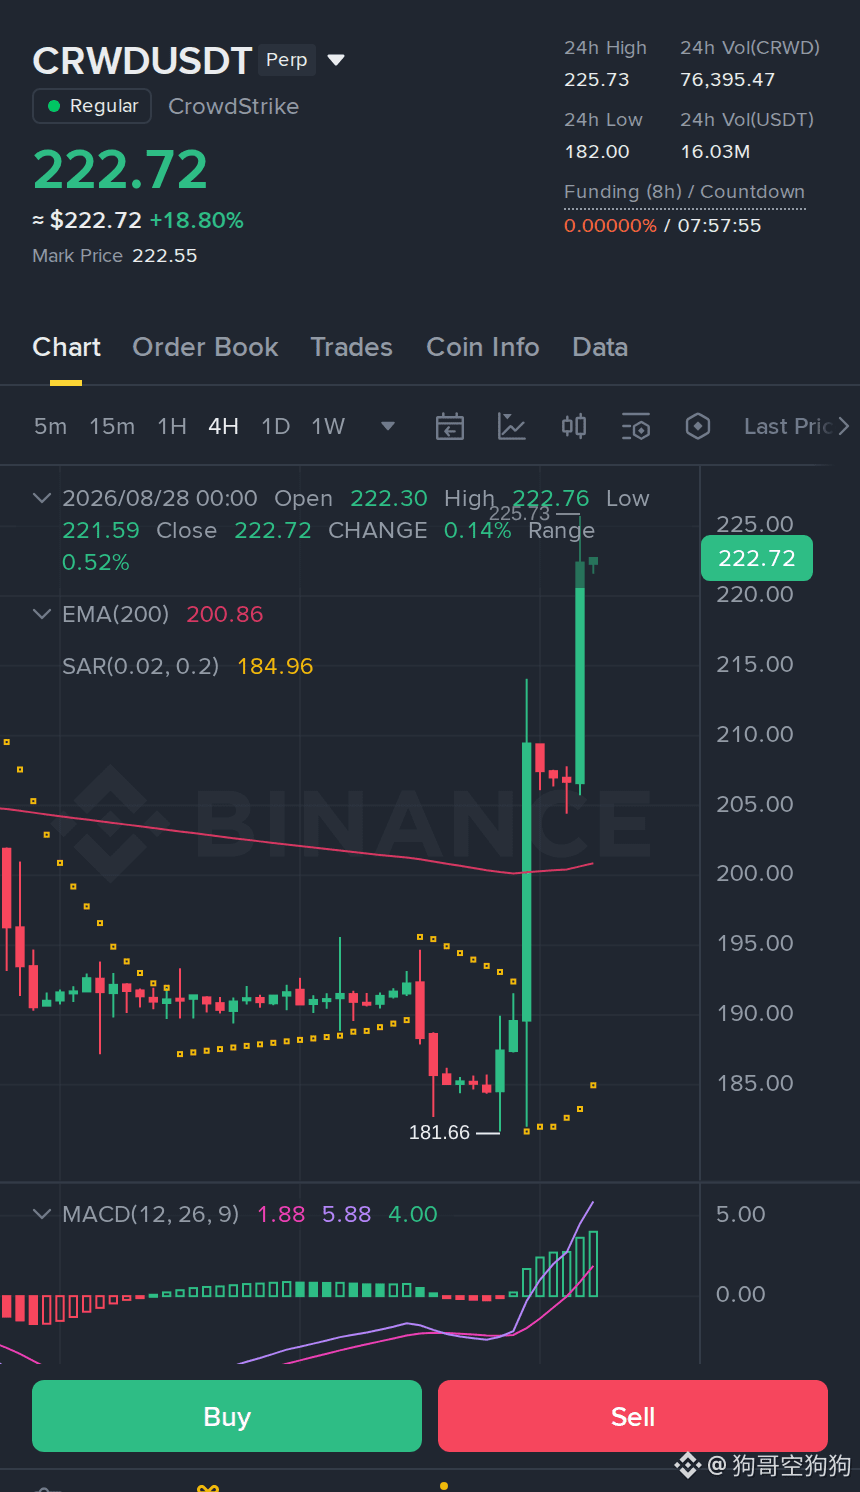Click the CRWDUSDT pair title
The width and height of the screenshot is (860, 1492).
click(142, 61)
